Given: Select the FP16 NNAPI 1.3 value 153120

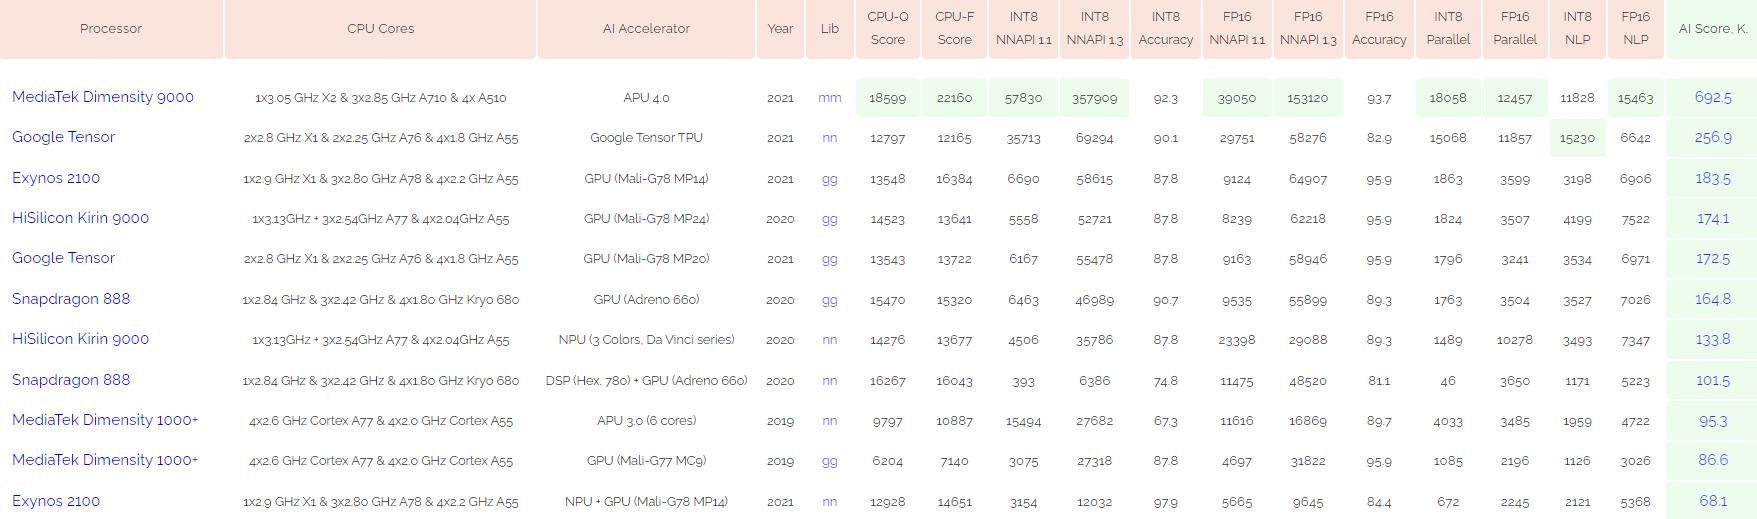Looking at the screenshot, I should point(1308,98).
